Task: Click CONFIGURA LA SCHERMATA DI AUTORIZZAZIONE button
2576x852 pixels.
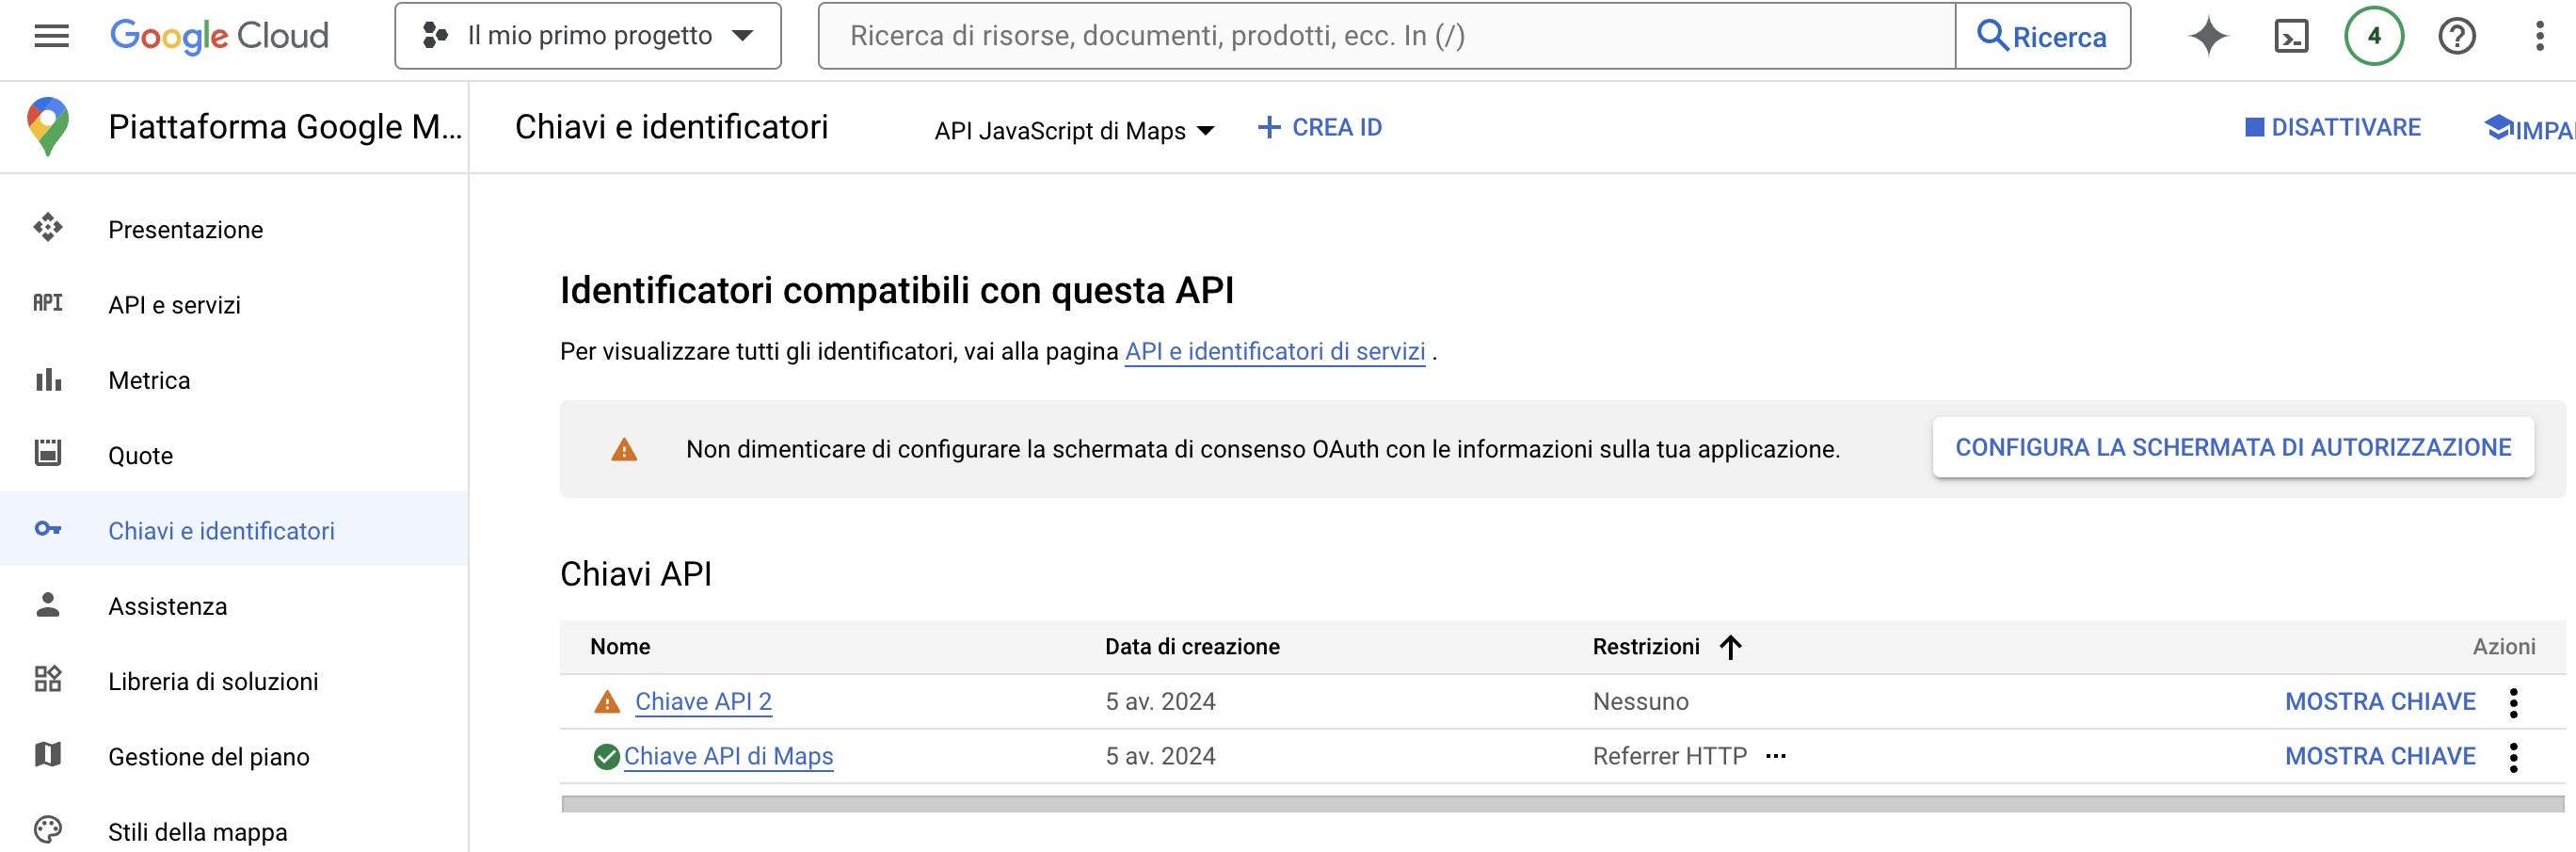Action: [x=2232, y=447]
